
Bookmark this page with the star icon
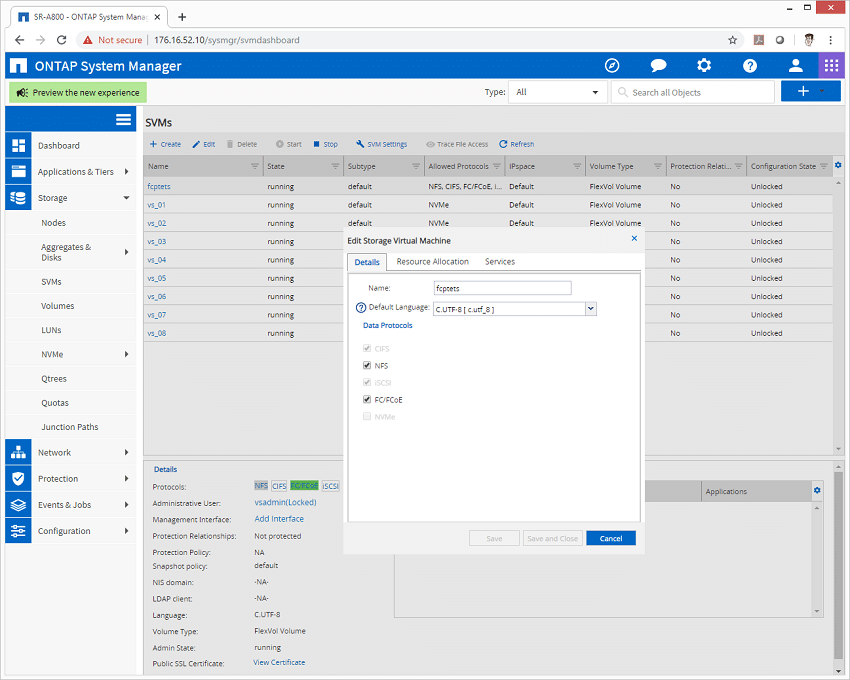click(732, 40)
